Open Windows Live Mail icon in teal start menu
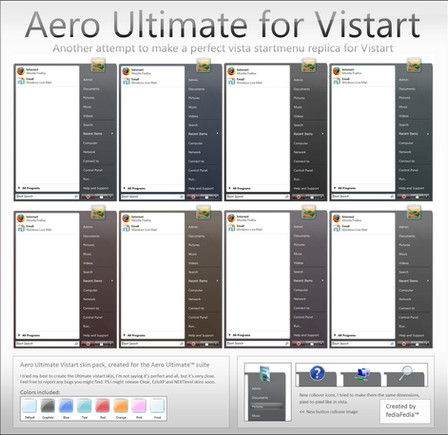448x435 pixels. (x=337, y=81)
